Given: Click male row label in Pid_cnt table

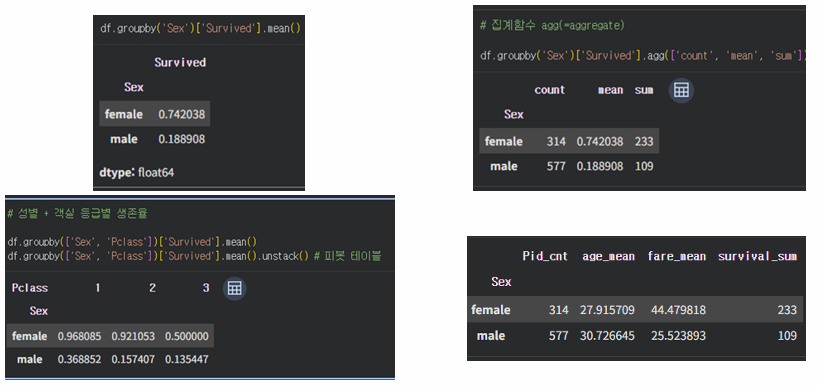Looking at the screenshot, I should pos(491,335).
